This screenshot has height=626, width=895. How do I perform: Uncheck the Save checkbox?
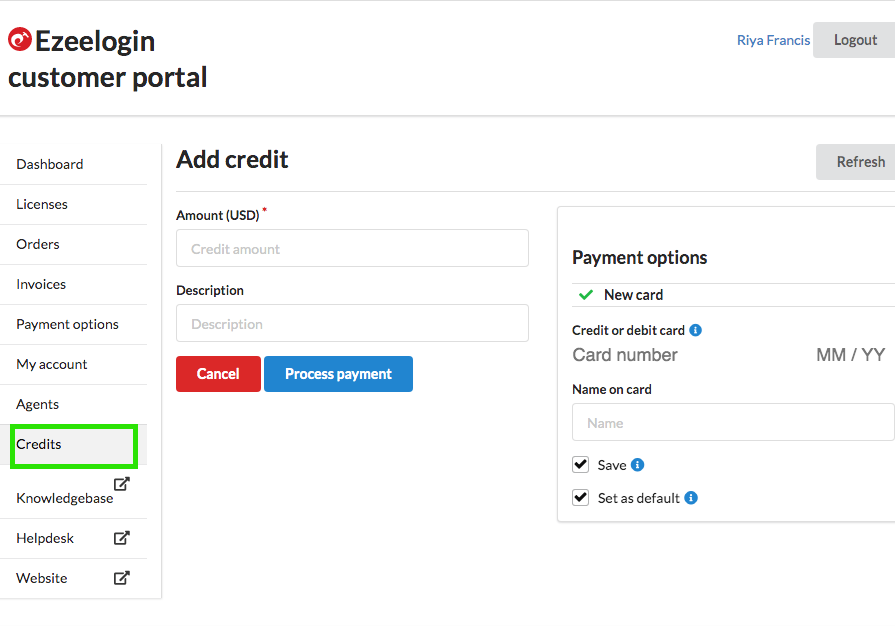point(580,465)
